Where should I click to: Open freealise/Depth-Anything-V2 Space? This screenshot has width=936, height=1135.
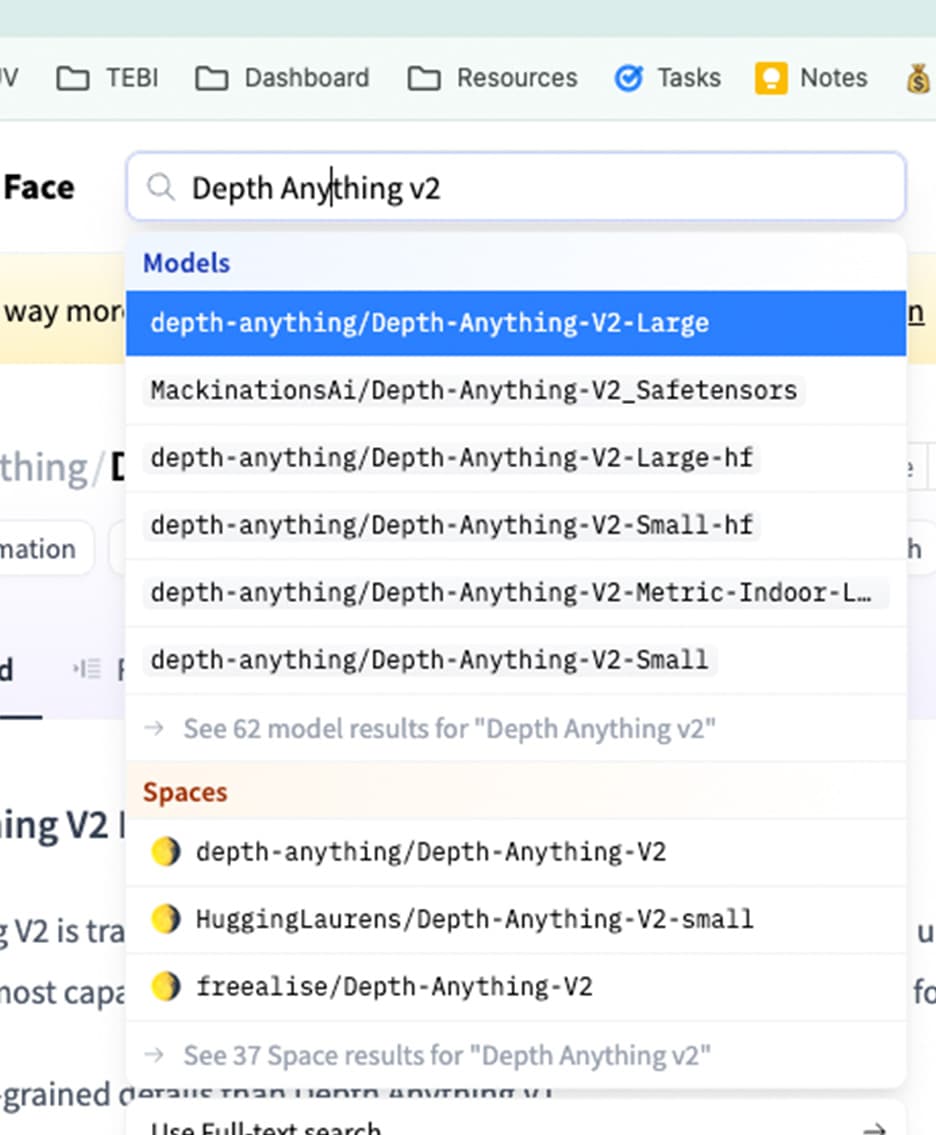pyautogui.click(x=394, y=987)
